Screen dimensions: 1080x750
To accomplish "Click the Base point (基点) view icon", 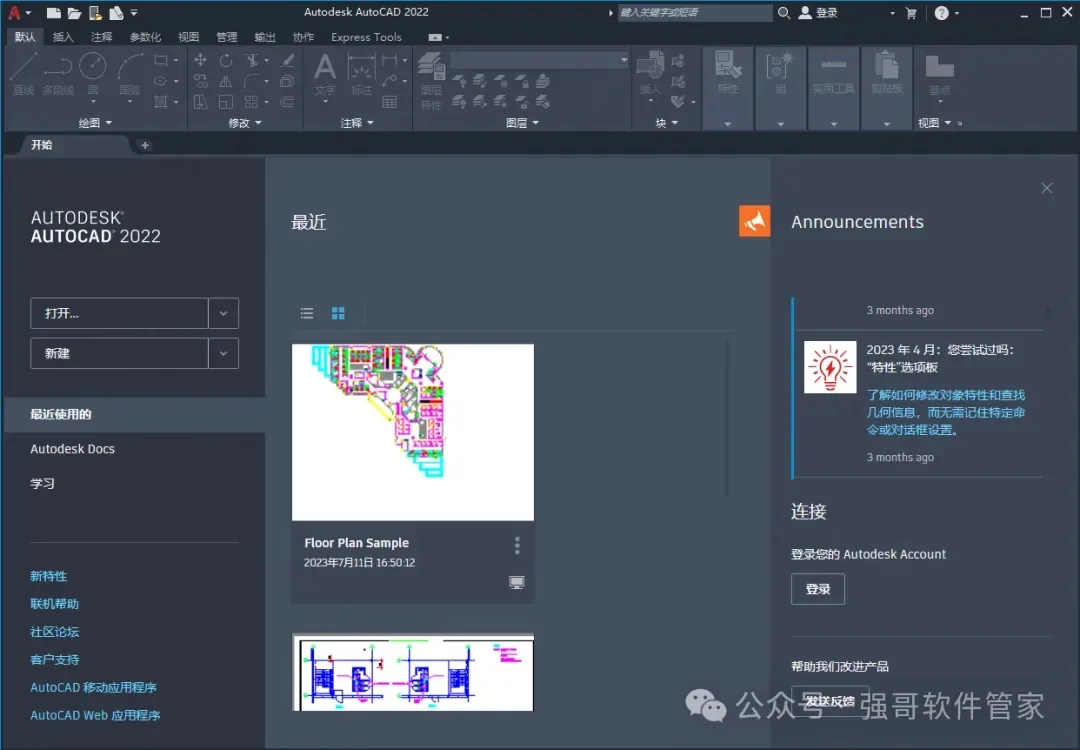I will (x=939, y=76).
